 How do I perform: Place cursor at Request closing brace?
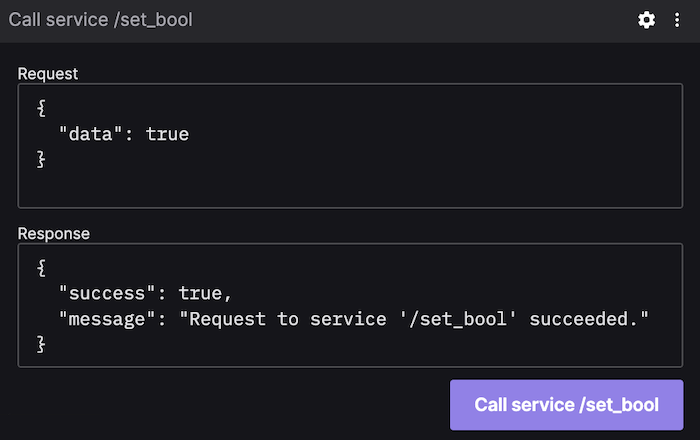(x=41, y=158)
